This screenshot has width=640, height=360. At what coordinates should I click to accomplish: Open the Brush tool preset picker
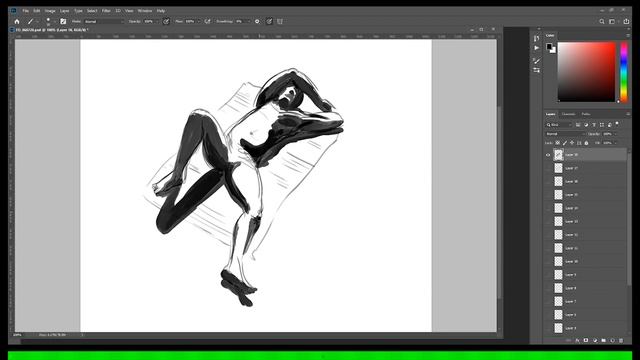point(32,21)
